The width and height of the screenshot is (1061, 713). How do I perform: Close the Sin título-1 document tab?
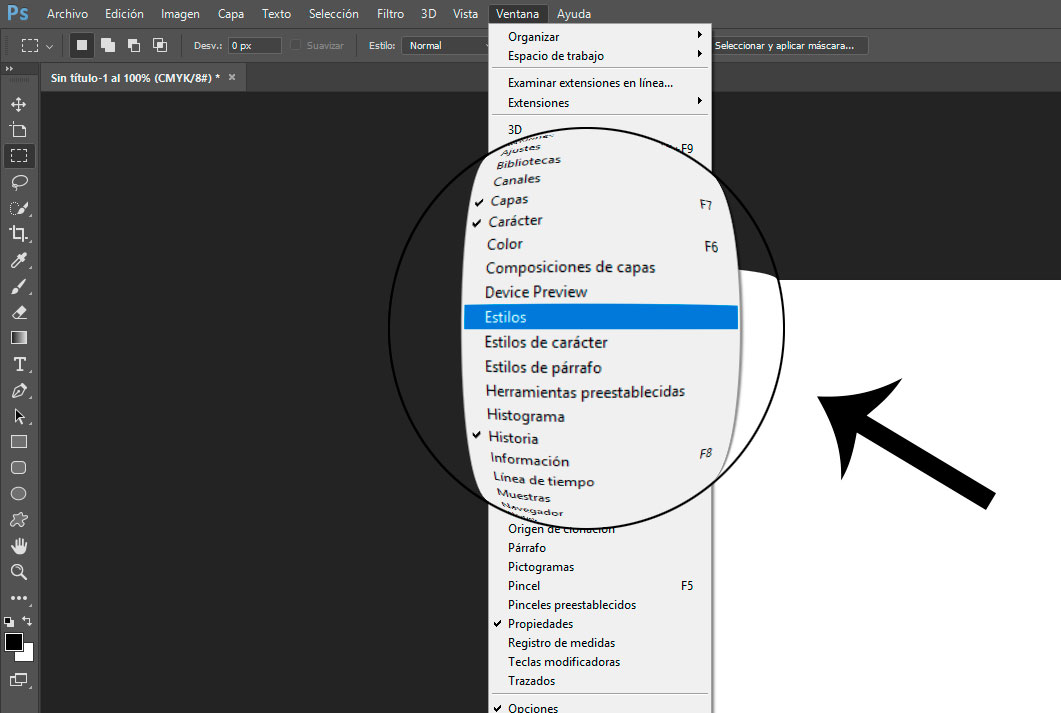pyautogui.click(x=232, y=77)
